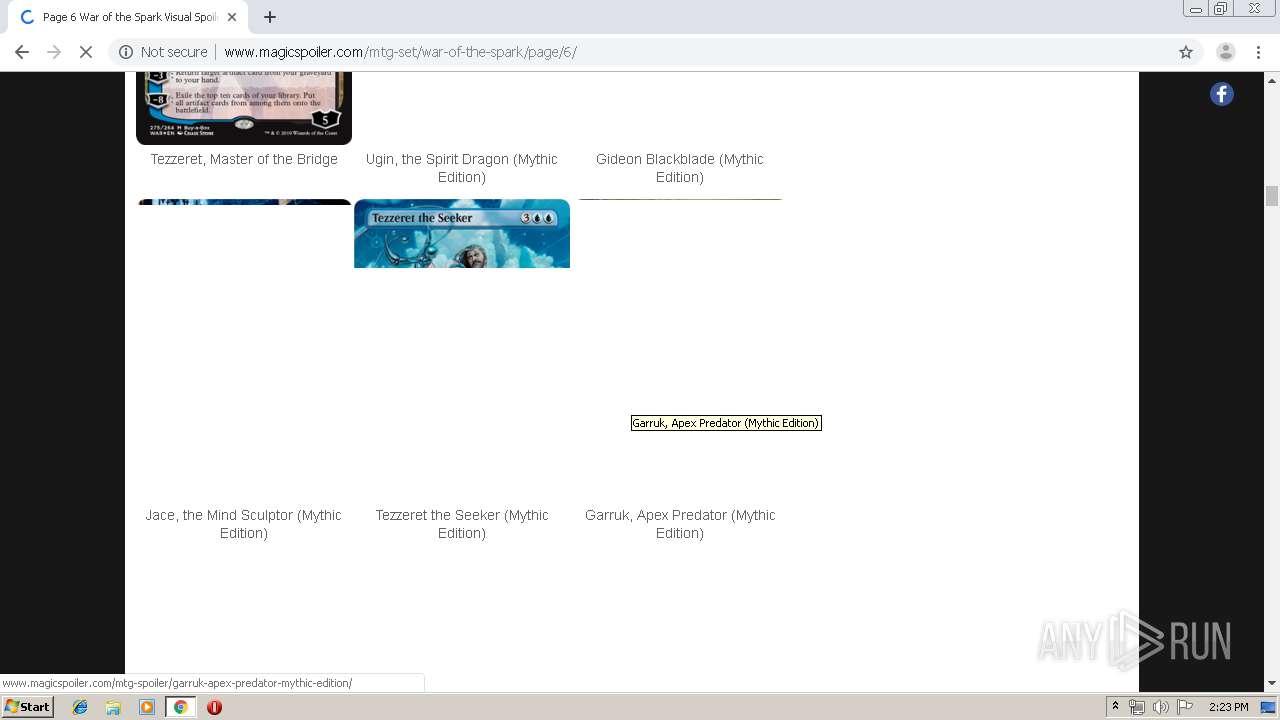The width and height of the screenshot is (1280, 720).
Task: Click the show desktop tray icon
Action: coord(1268,707)
